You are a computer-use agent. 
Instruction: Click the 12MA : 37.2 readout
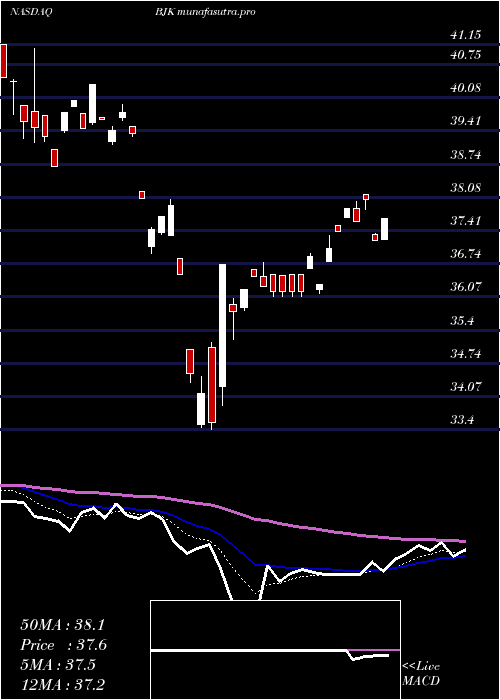click(x=62, y=684)
